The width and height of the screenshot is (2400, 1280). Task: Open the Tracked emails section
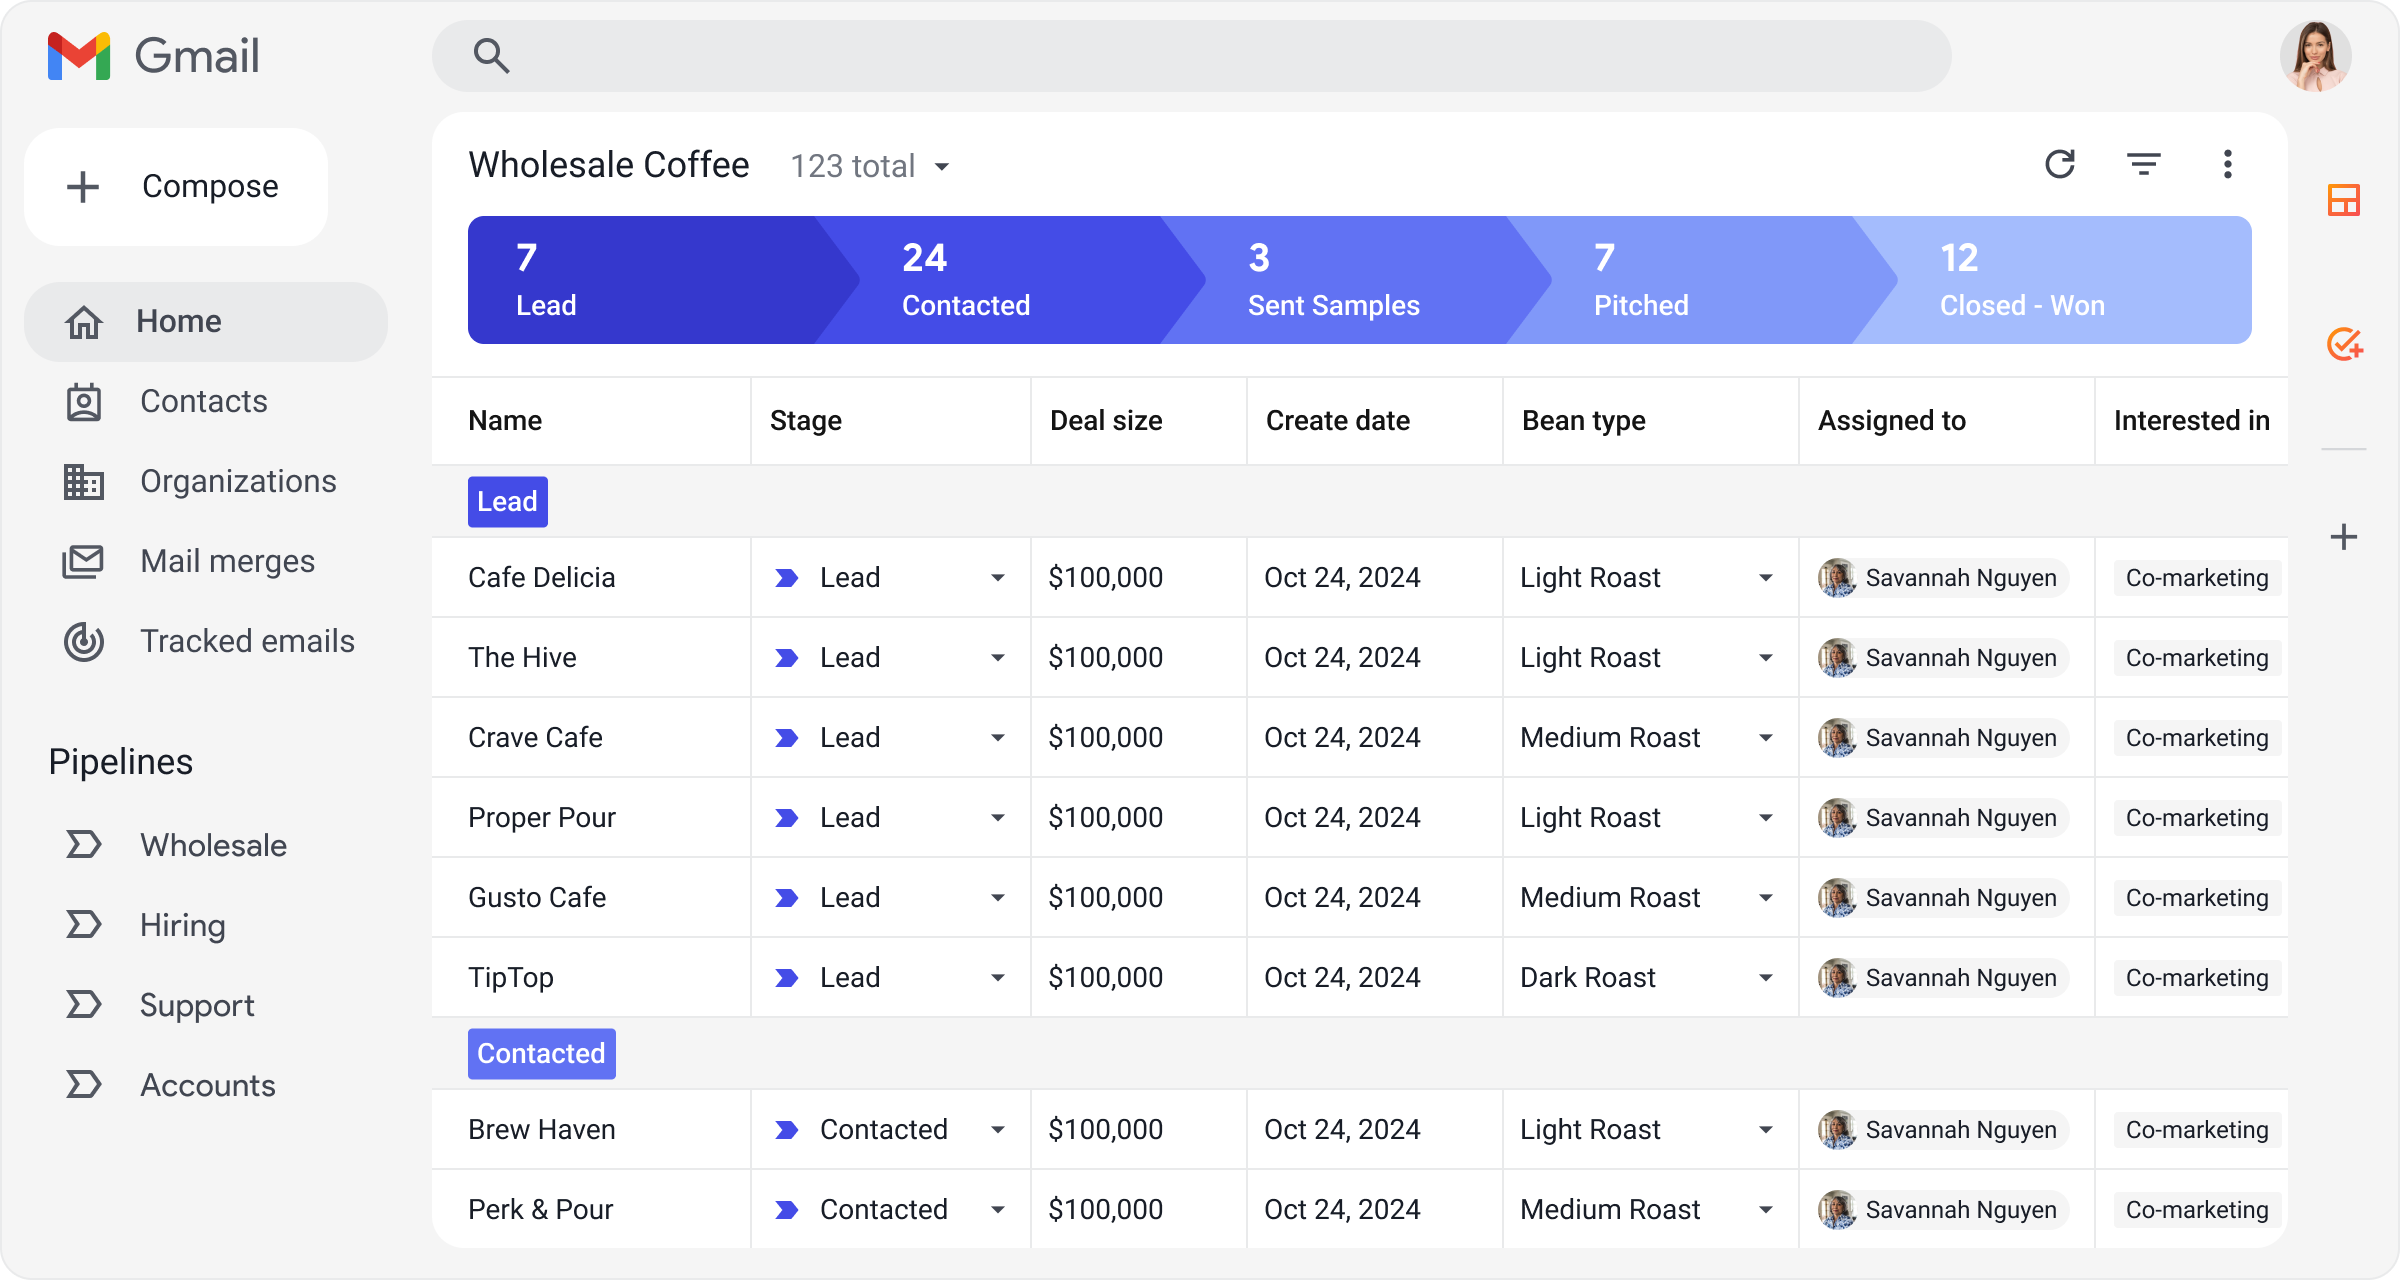206,641
